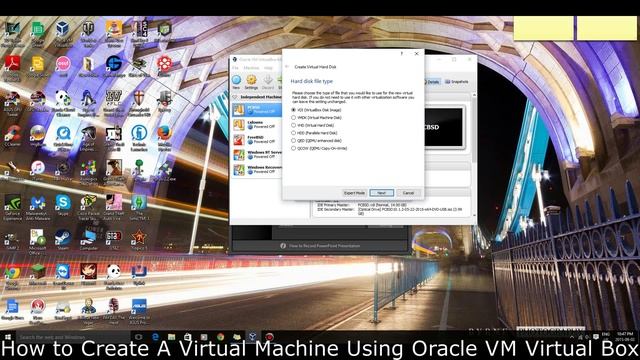This screenshot has width=640, height=360.
Task: Open the Mozilla Firefox desktop icon
Action: tap(164, 137)
